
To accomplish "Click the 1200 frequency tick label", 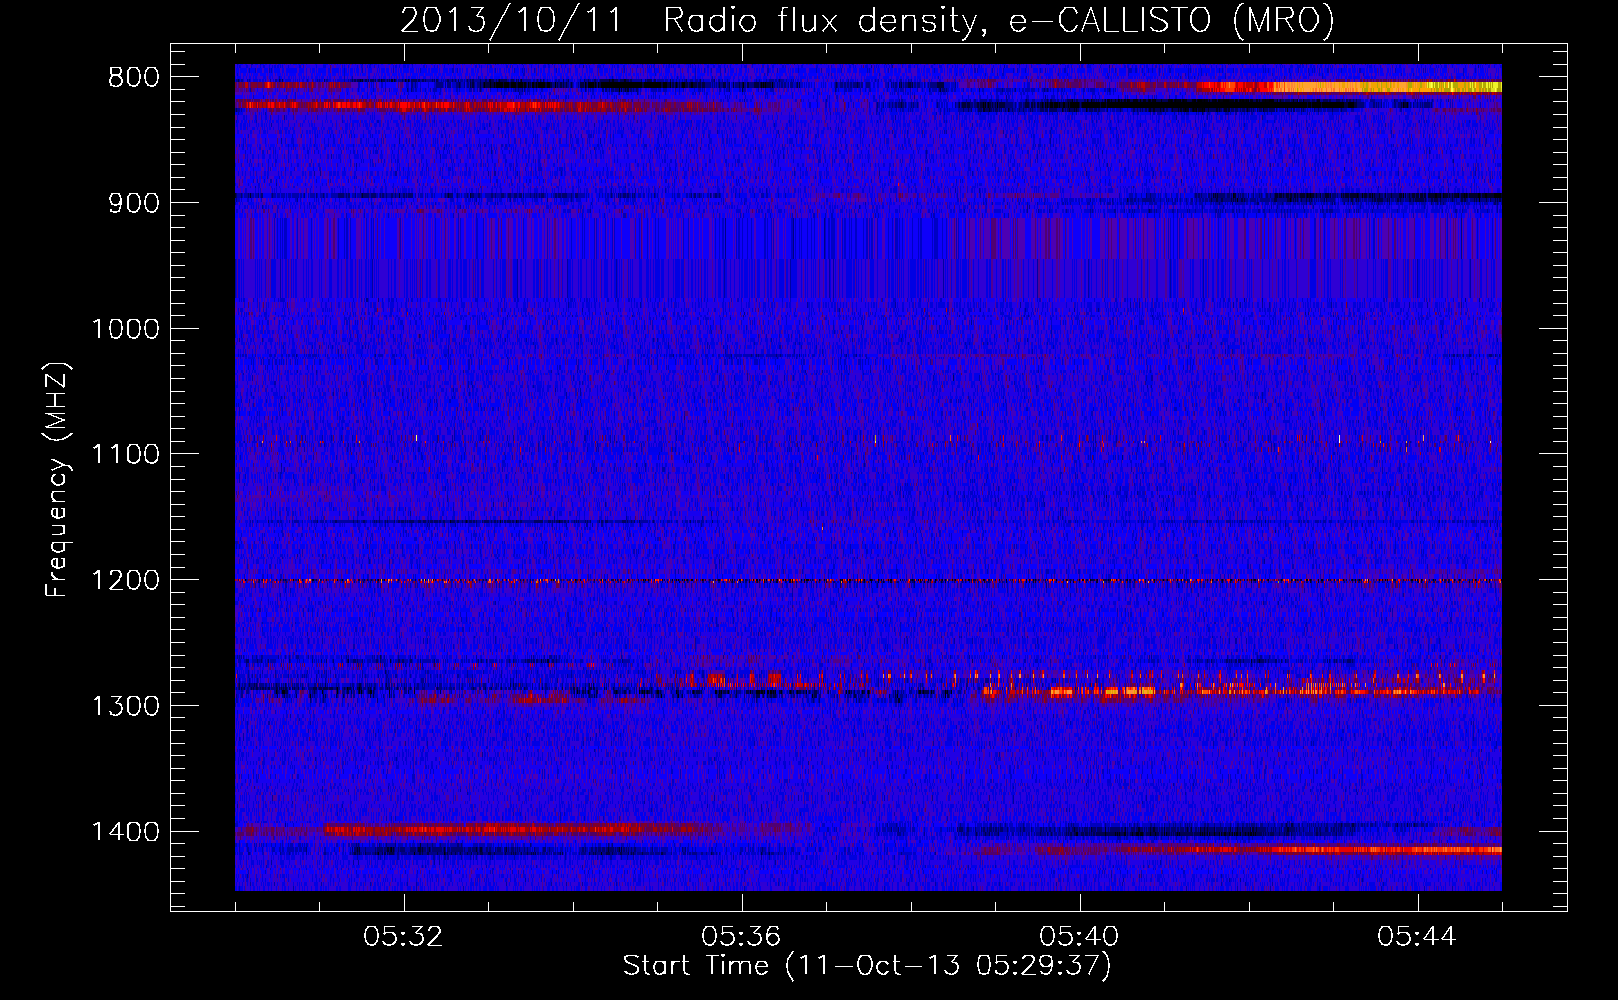I will (x=125, y=581).
